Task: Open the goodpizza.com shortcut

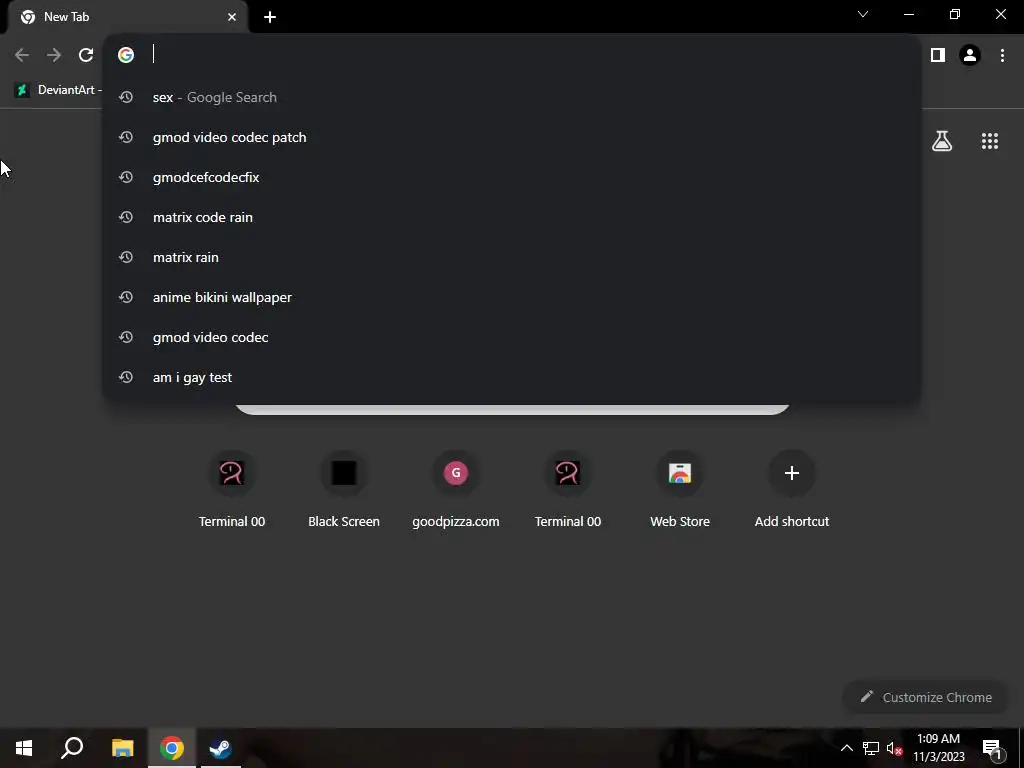Action: pos(456,490)
